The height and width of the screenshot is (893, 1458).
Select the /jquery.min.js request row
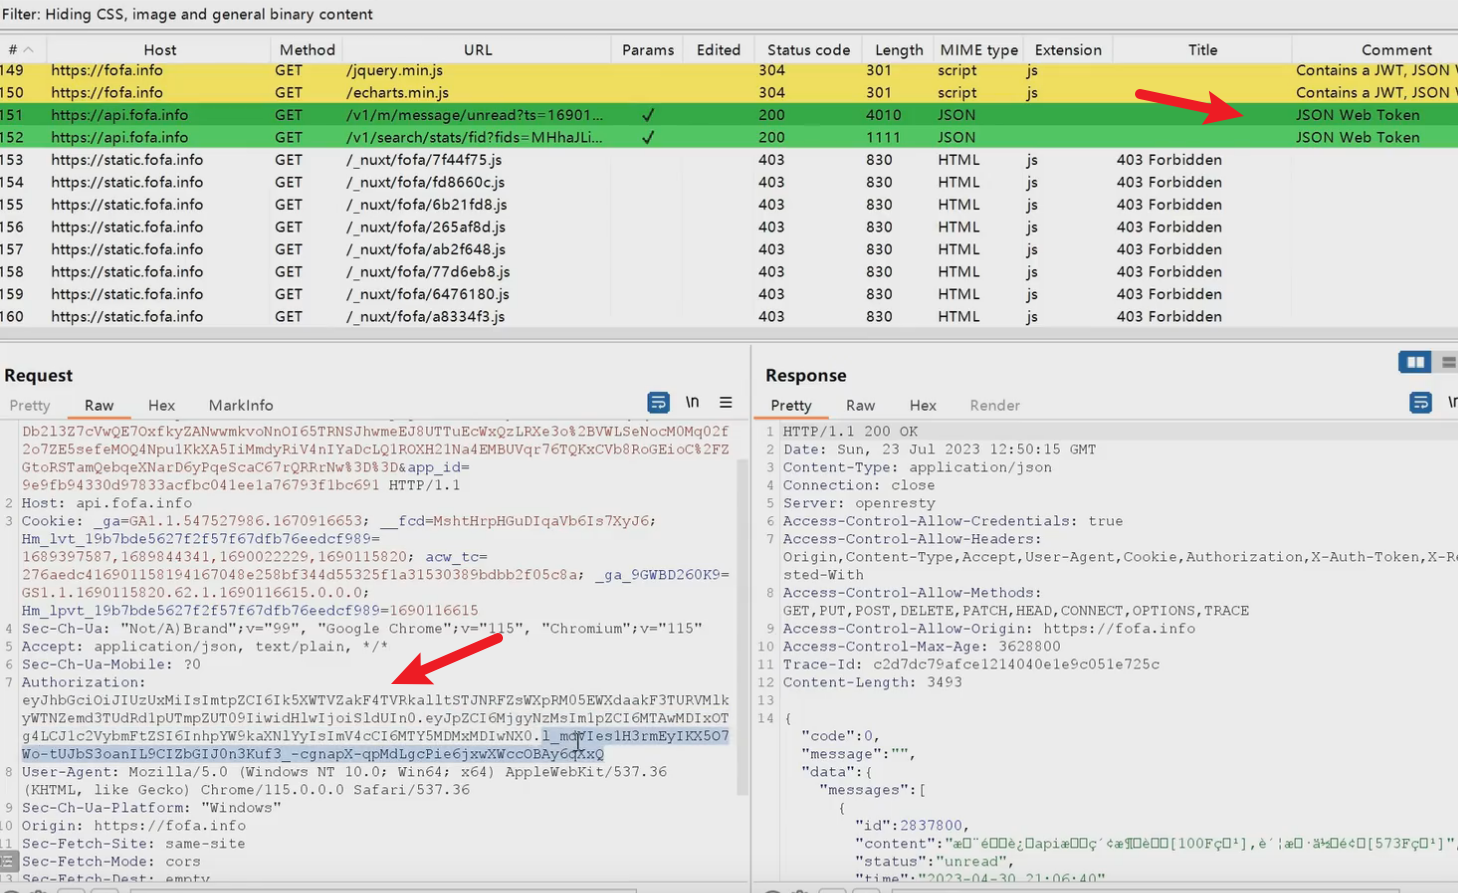pyautogui.click(x=394, y=70)
